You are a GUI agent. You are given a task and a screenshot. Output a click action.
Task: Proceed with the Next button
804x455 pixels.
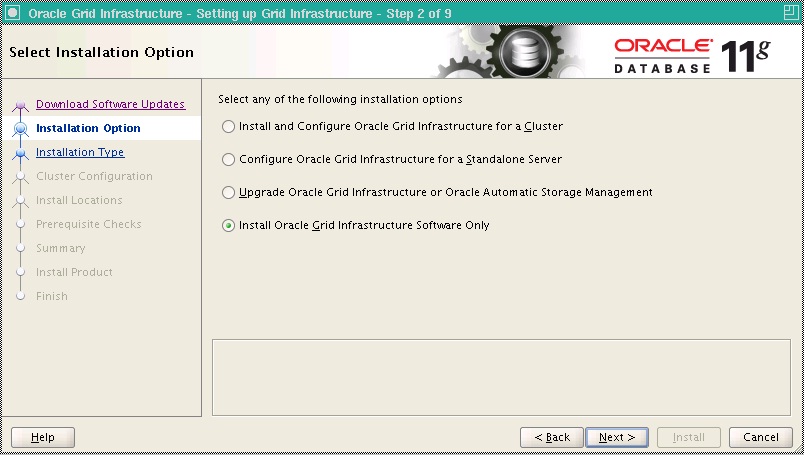pyautogui.click(x=617, y=438)
